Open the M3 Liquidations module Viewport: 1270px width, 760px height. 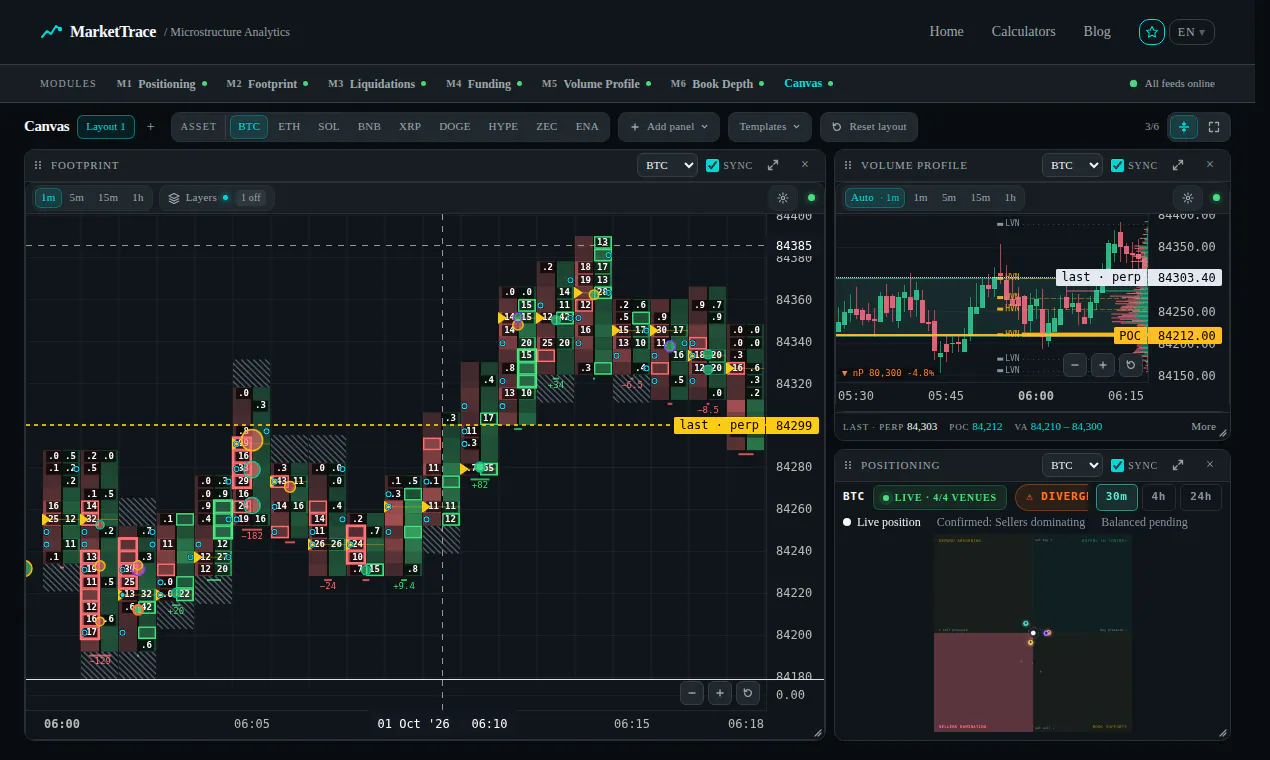click(x=378, y=84)
